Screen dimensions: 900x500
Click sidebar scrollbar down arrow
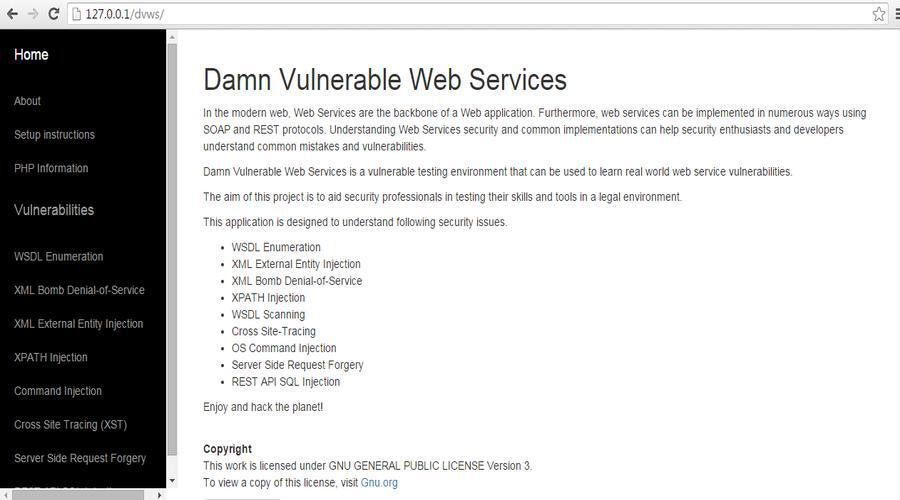(172, 481)
